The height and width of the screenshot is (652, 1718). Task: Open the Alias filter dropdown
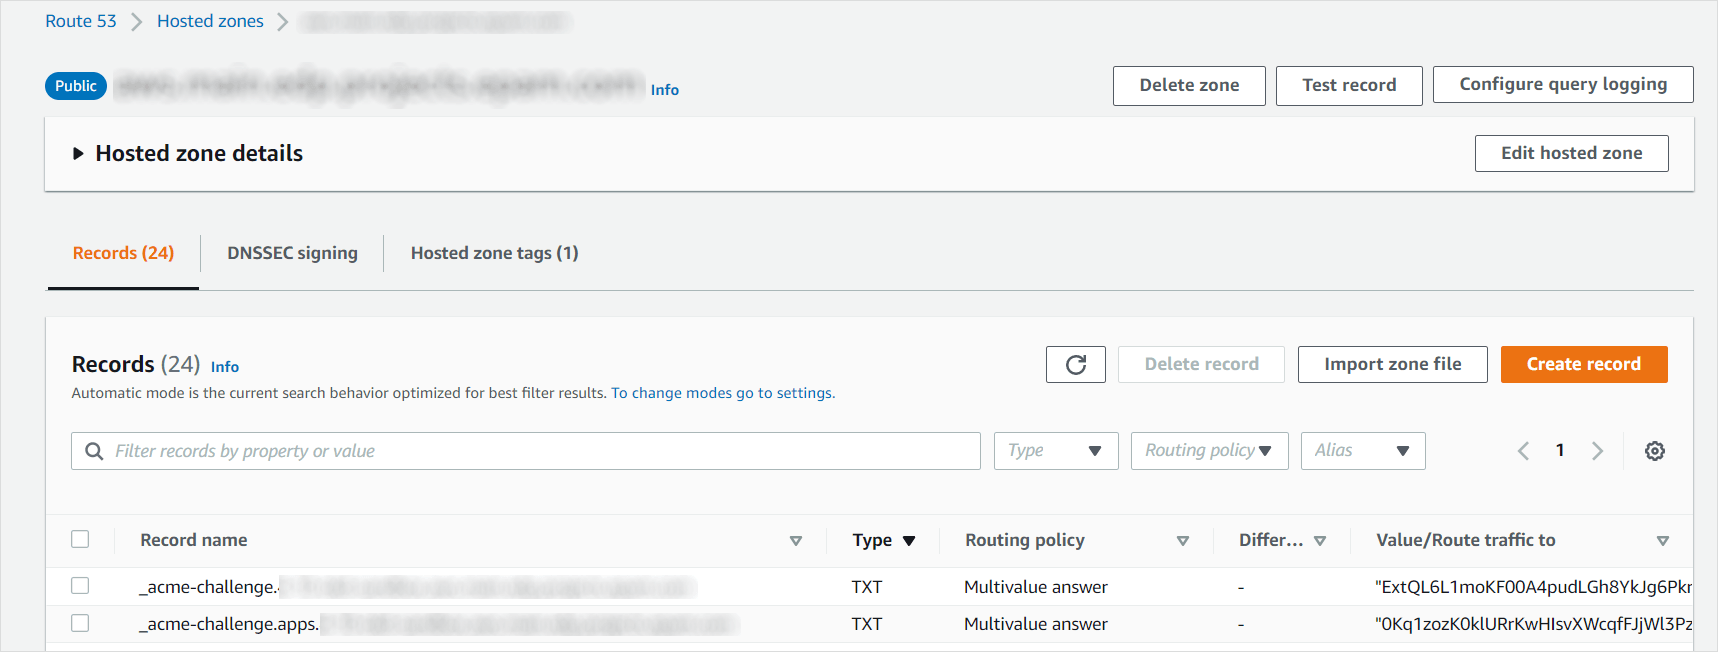click(1363, 451)
